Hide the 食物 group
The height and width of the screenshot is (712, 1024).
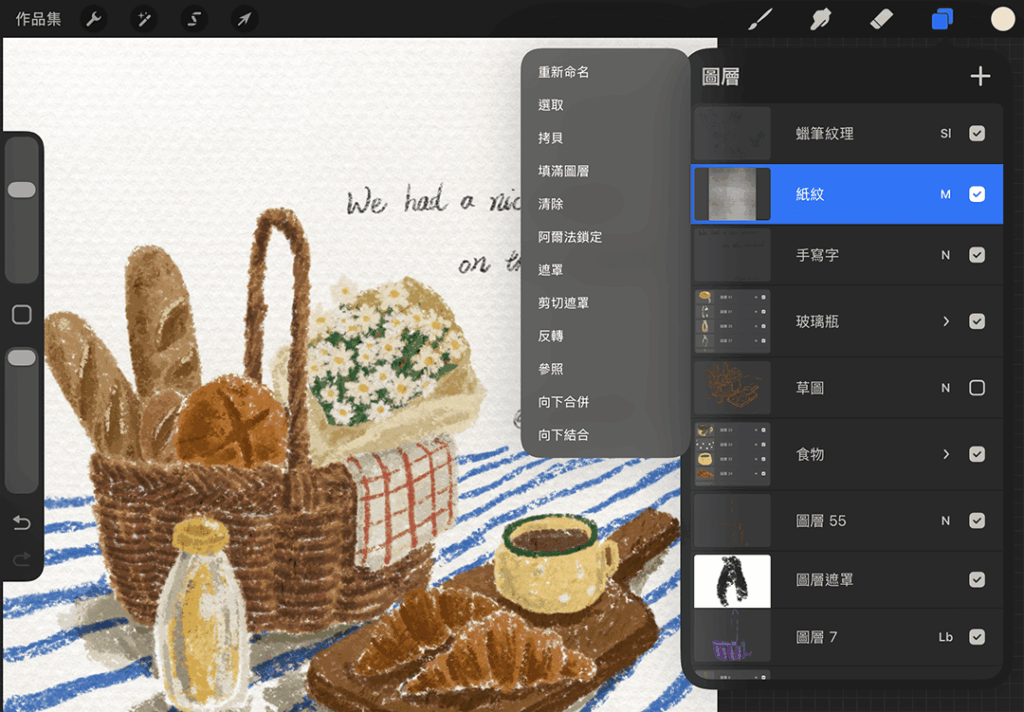click(976, 454)
